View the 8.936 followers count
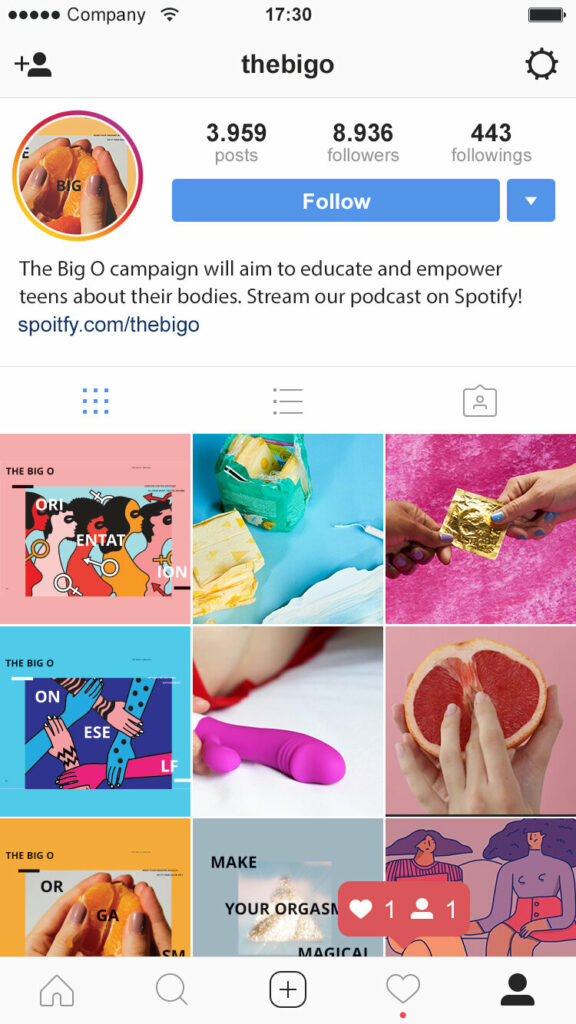 [363, 142]
